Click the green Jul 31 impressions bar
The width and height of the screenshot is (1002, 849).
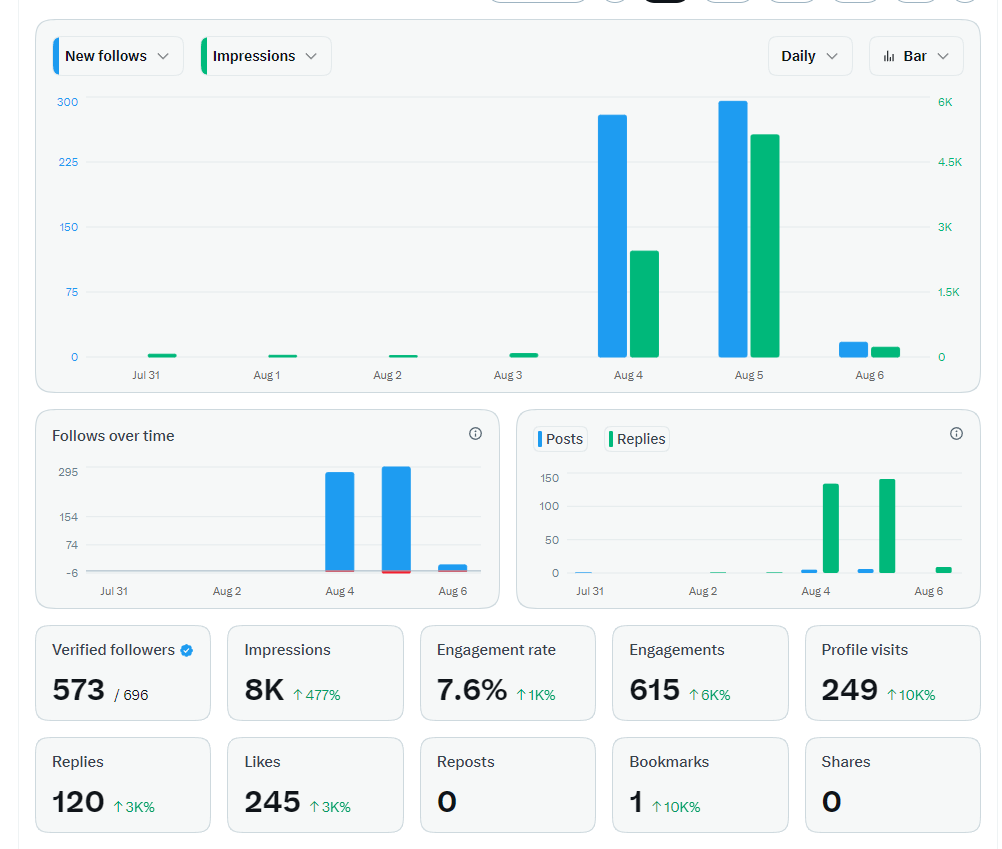coord(162,355)
